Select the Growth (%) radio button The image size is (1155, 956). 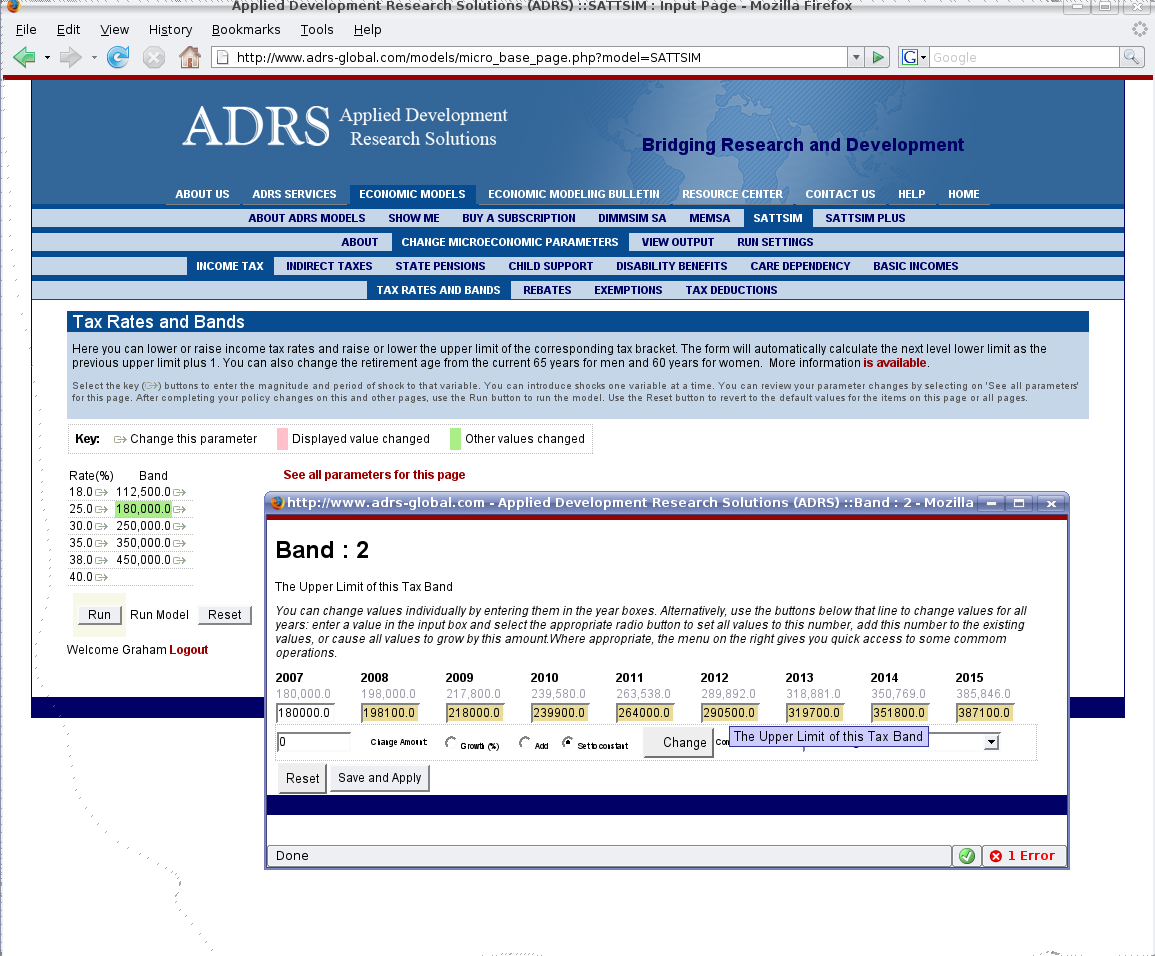click(x=451, y=743)
